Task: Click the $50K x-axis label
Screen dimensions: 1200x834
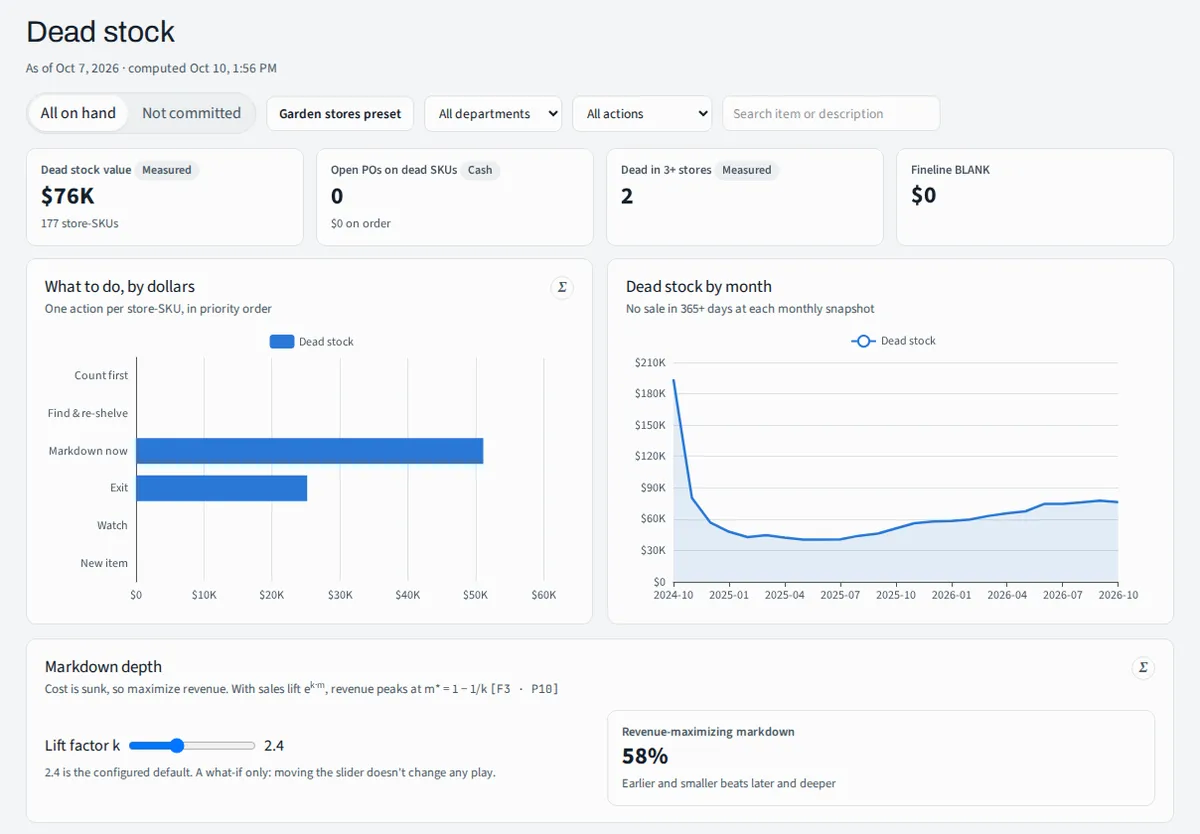Action: click(475, 594)
